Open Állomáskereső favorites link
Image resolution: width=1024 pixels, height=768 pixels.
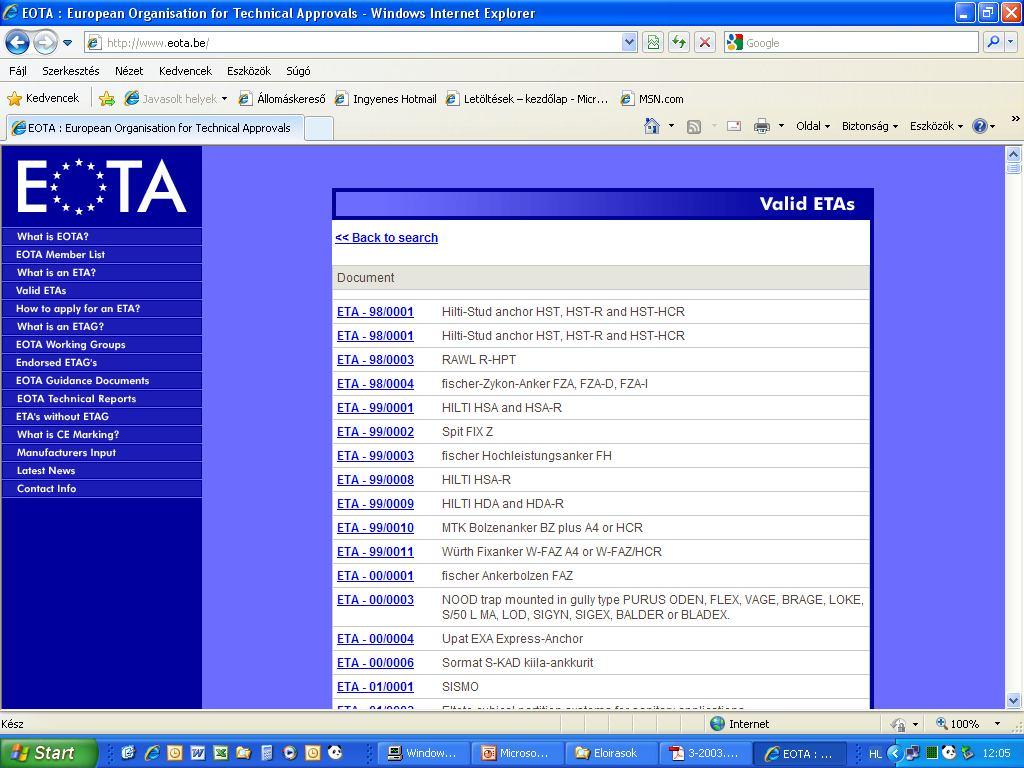tap(282, 99)
